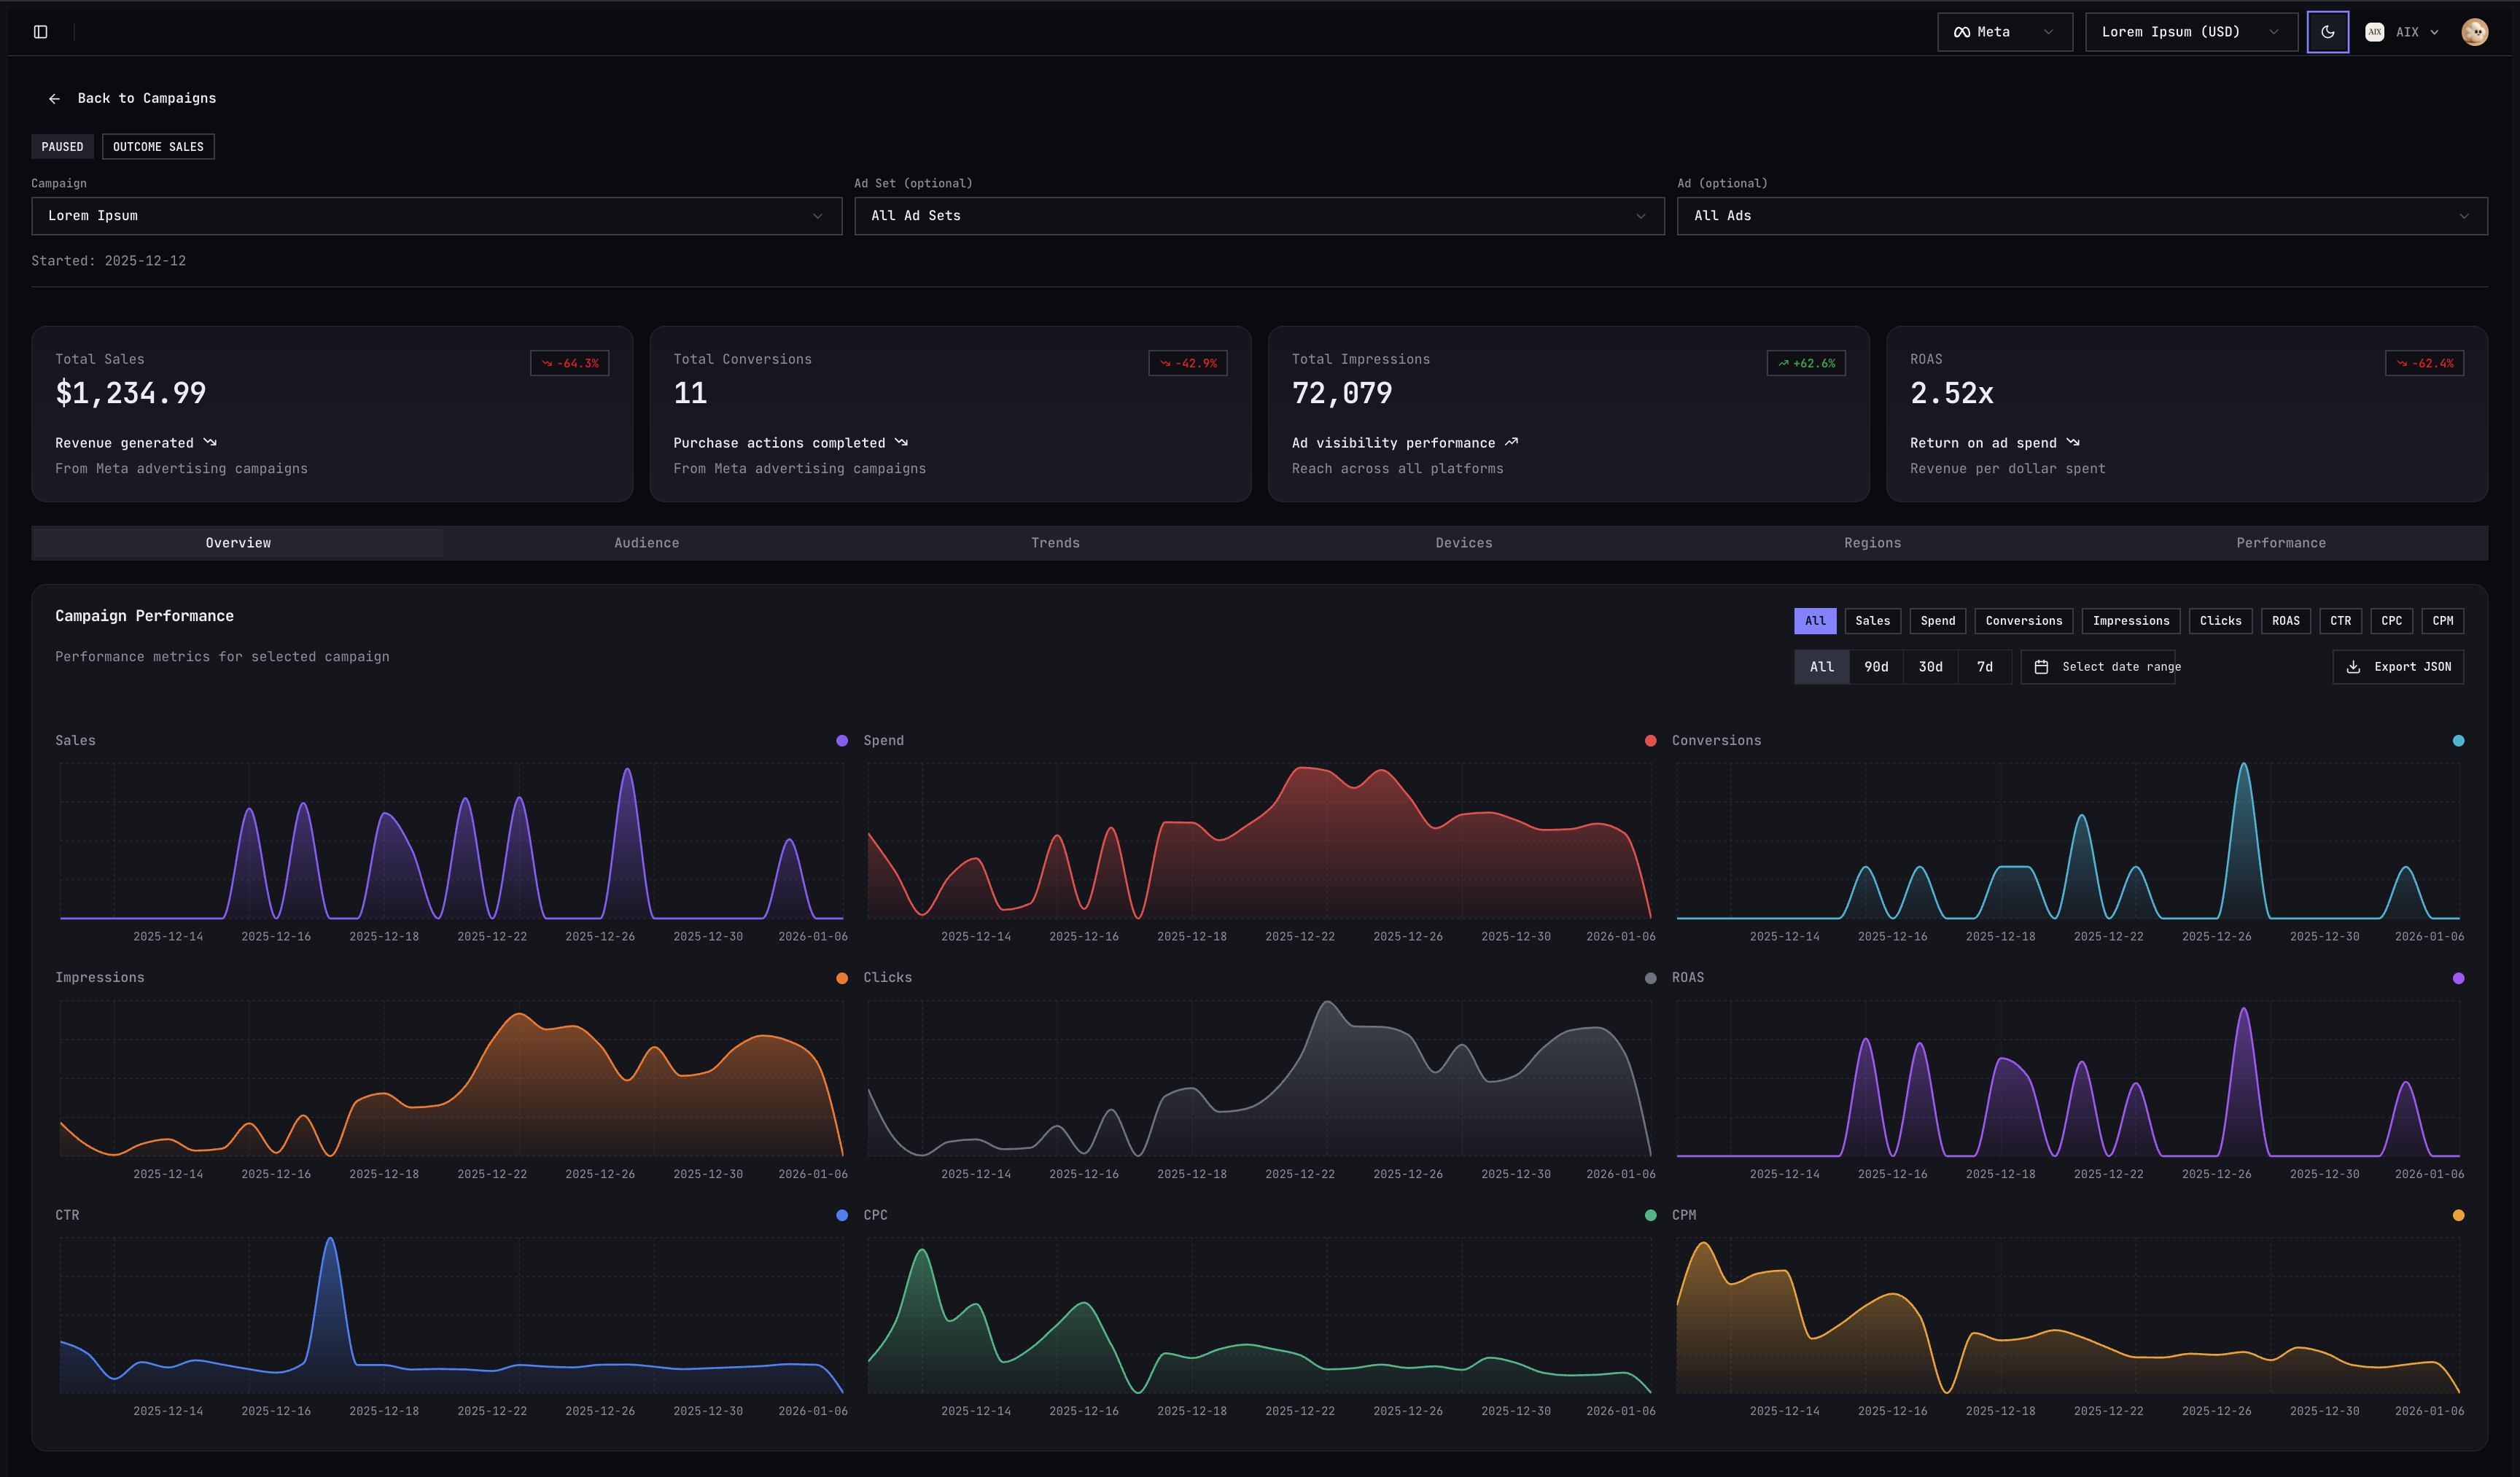This screenshot has height=1477, width=2520.
Task: Toggle dark mode with the moon icon
Action: pos(2328,31)
